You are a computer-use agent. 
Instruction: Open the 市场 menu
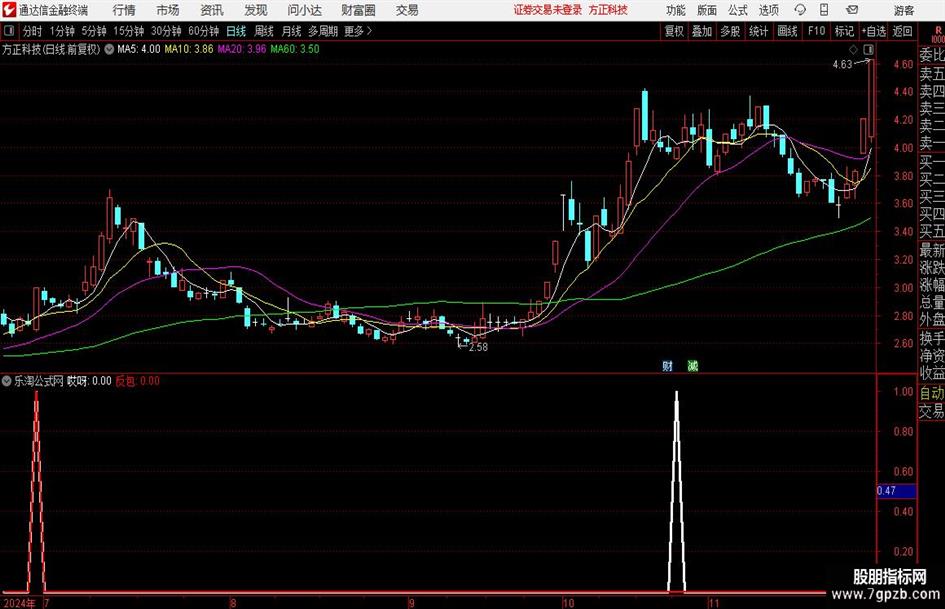(x=168, y=10)
